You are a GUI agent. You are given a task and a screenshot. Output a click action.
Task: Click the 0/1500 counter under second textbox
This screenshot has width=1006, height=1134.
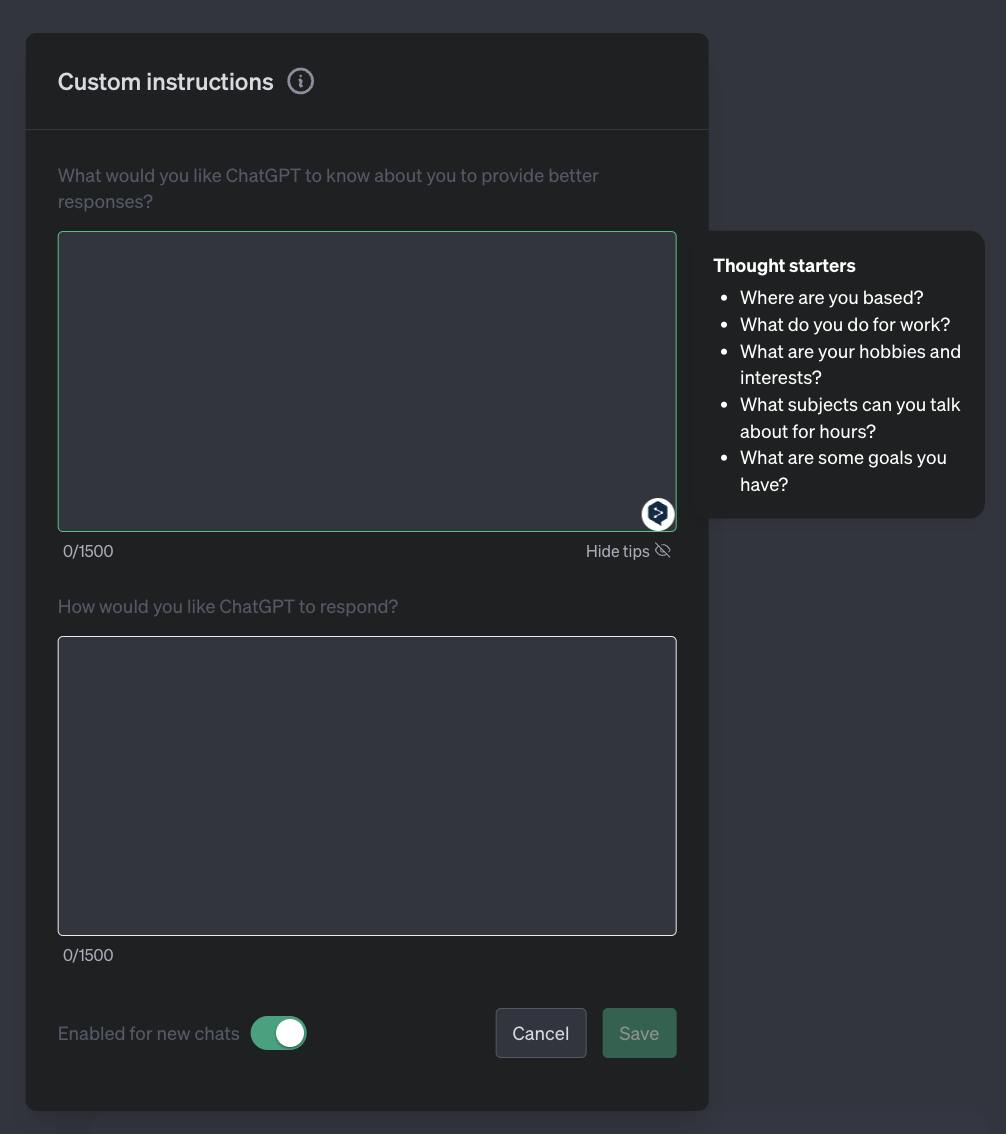[88, 955]
